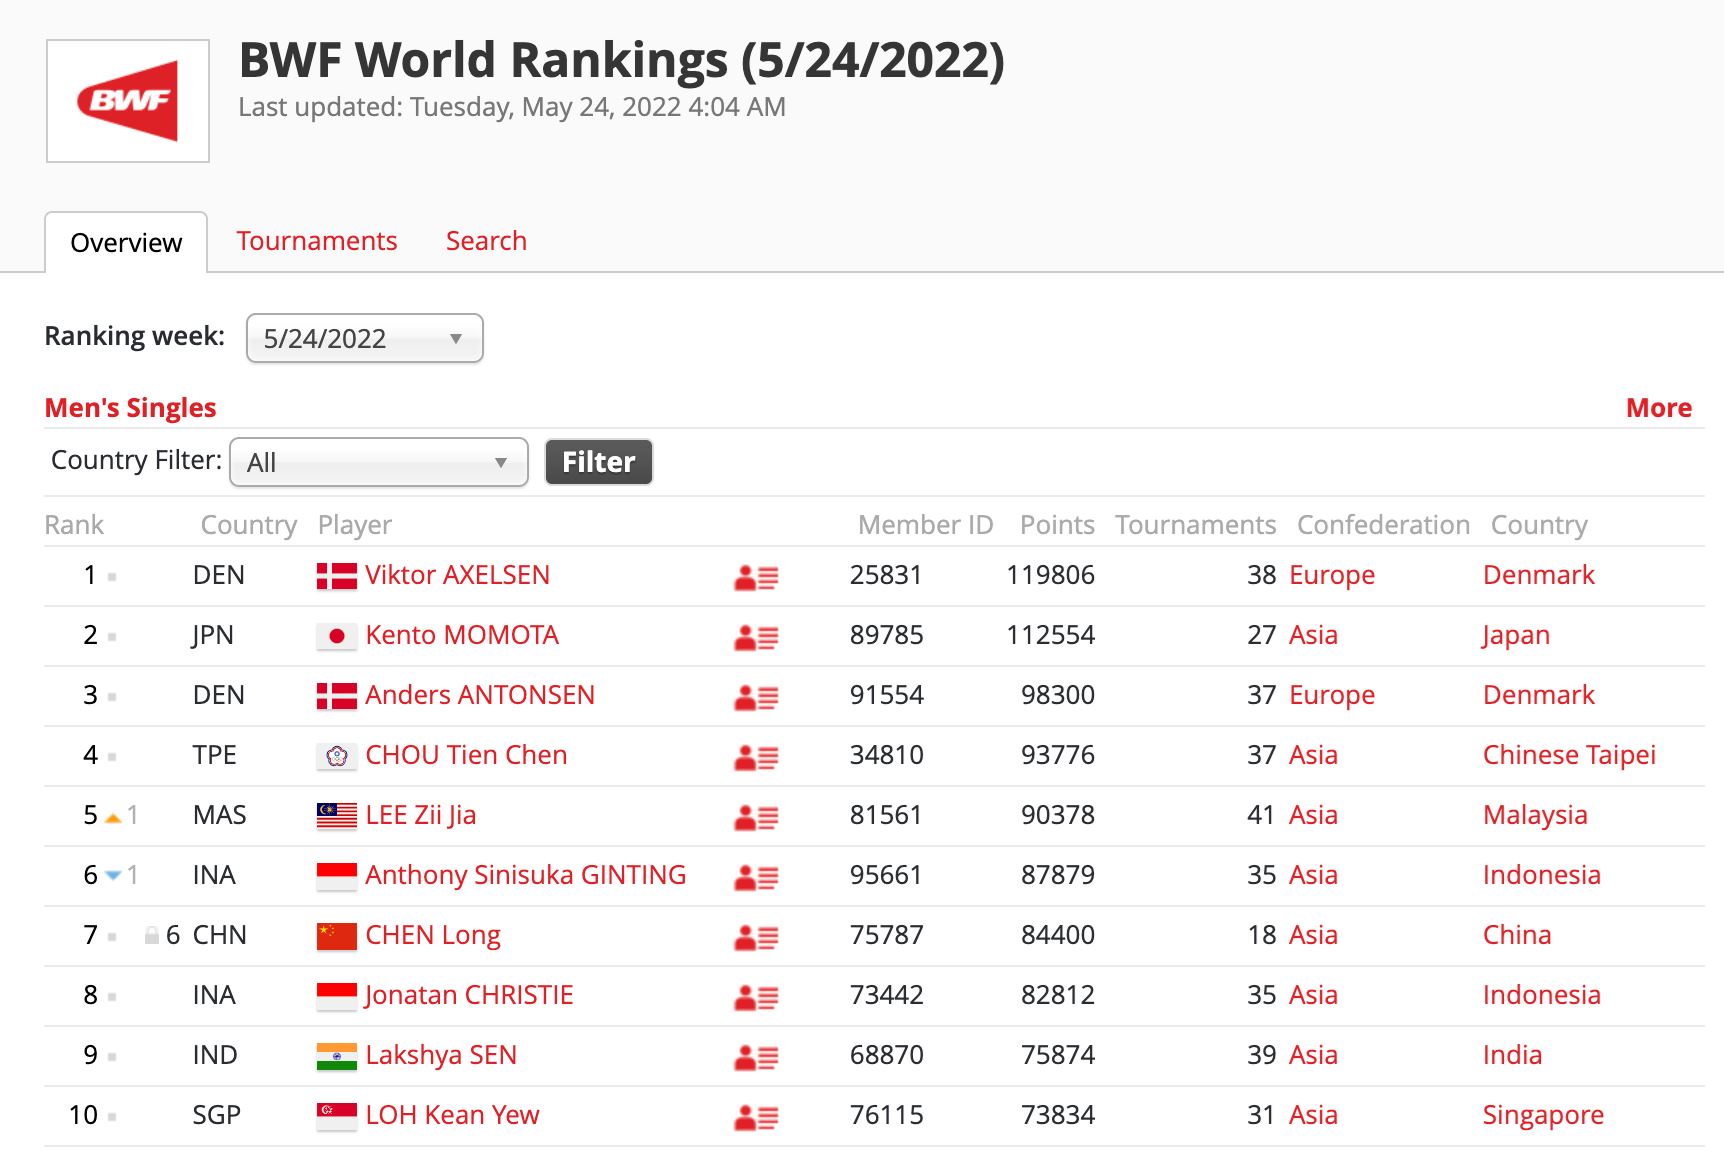
Task: Open the Ranking week dropdown
Action: [364, 339]
